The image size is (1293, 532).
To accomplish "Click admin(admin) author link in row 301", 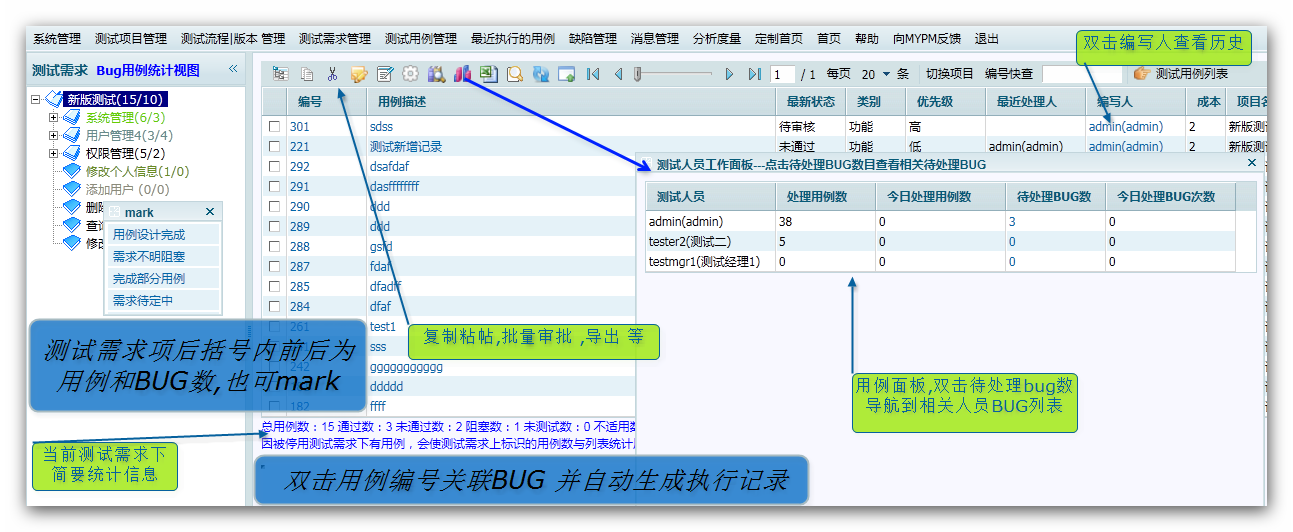I will pyautogui.click(x=1126, y=127).
